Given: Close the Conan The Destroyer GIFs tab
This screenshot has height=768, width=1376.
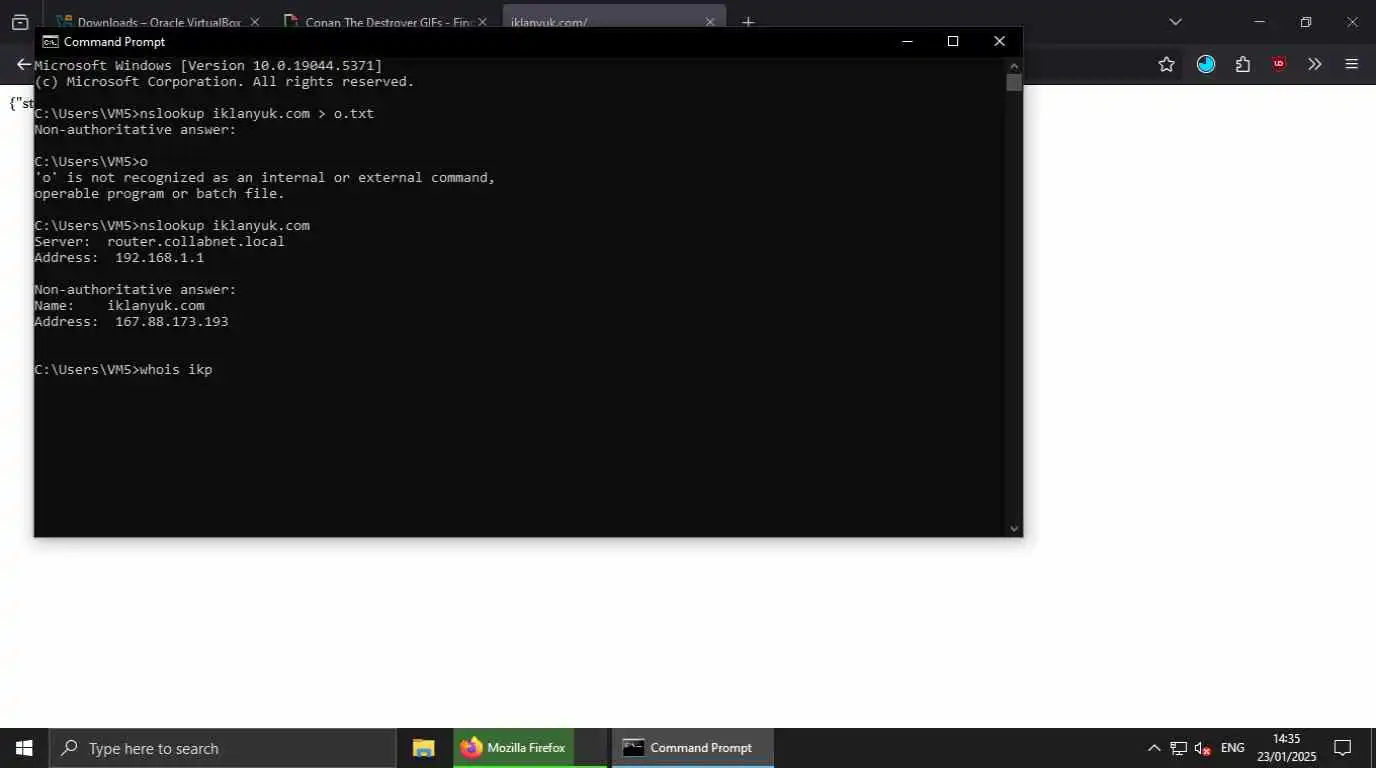Looking at the screenshot, I should [x=482, y=22].
